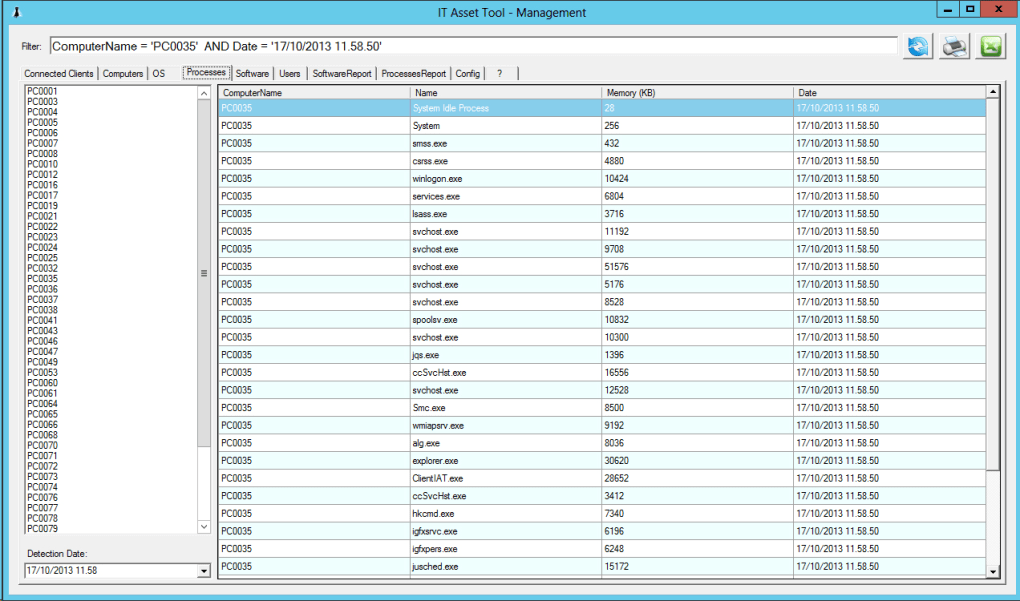Click into the Filter text field

coord(470,46)
